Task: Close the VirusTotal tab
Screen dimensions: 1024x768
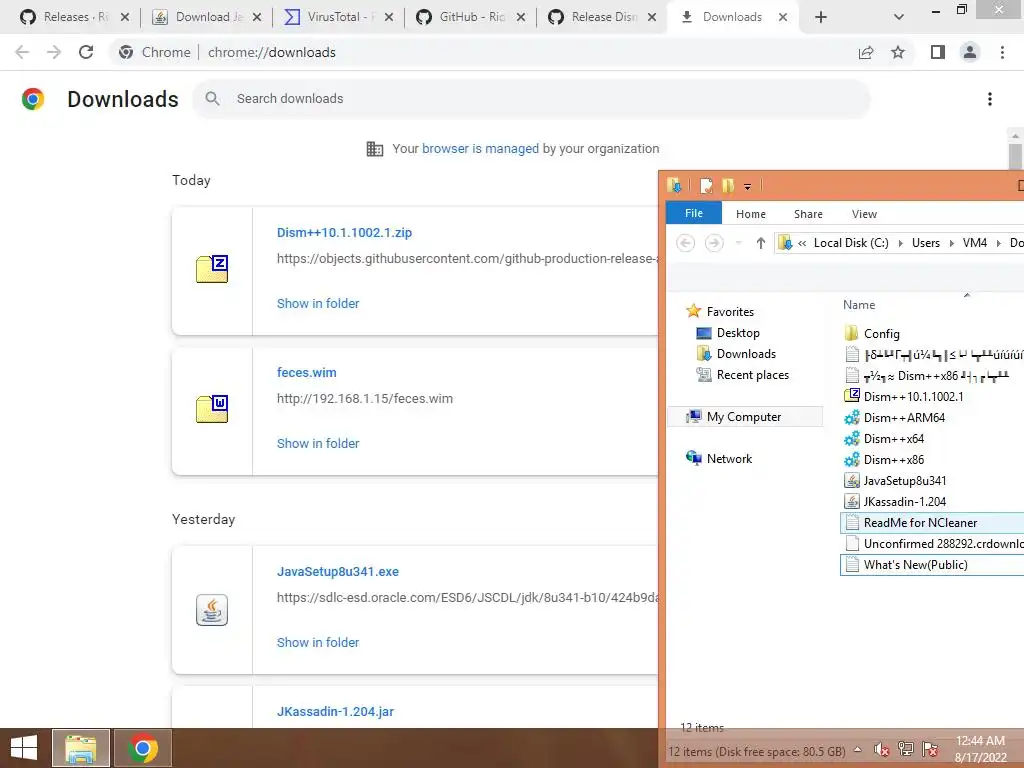Action: coord(389,17)
